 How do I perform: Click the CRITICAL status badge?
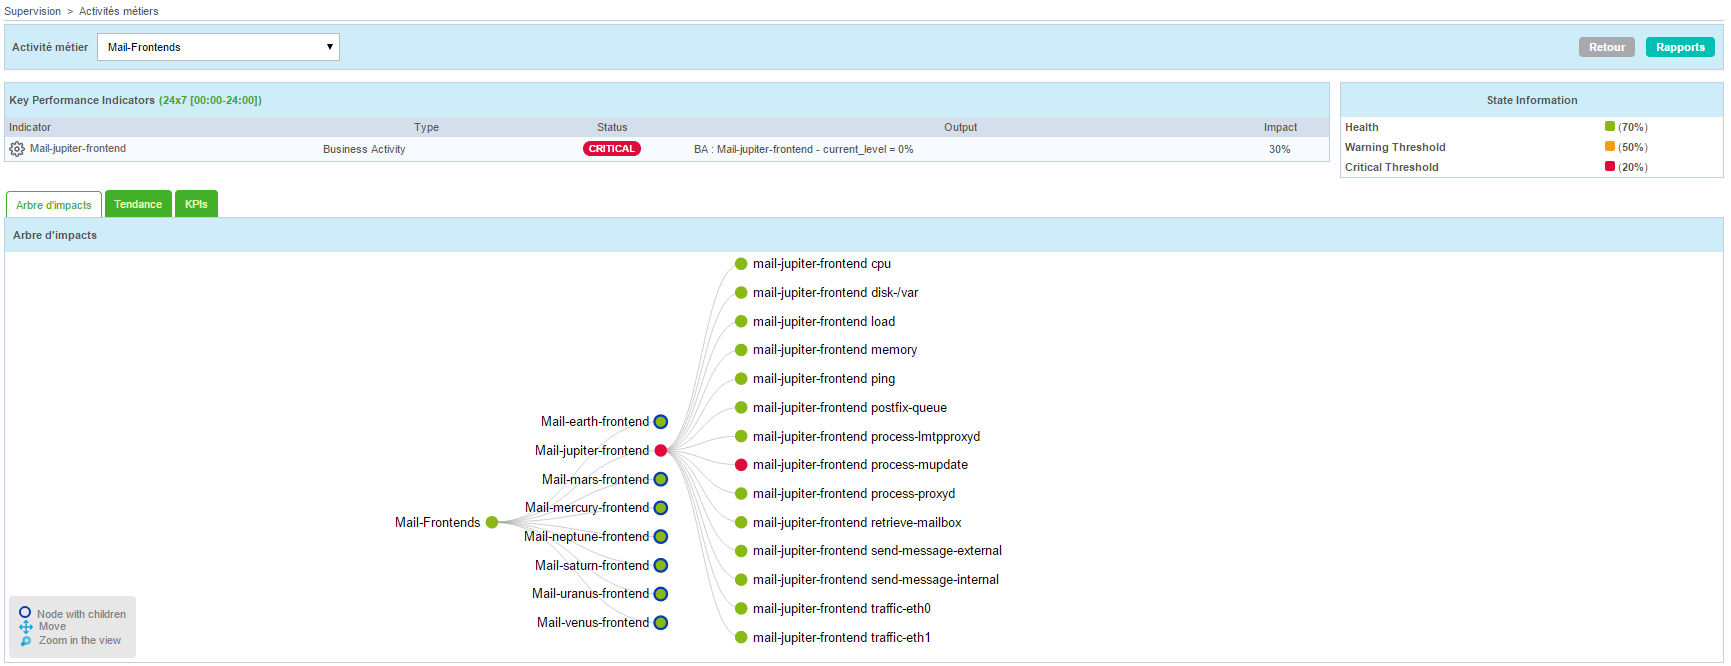[611, 149]
